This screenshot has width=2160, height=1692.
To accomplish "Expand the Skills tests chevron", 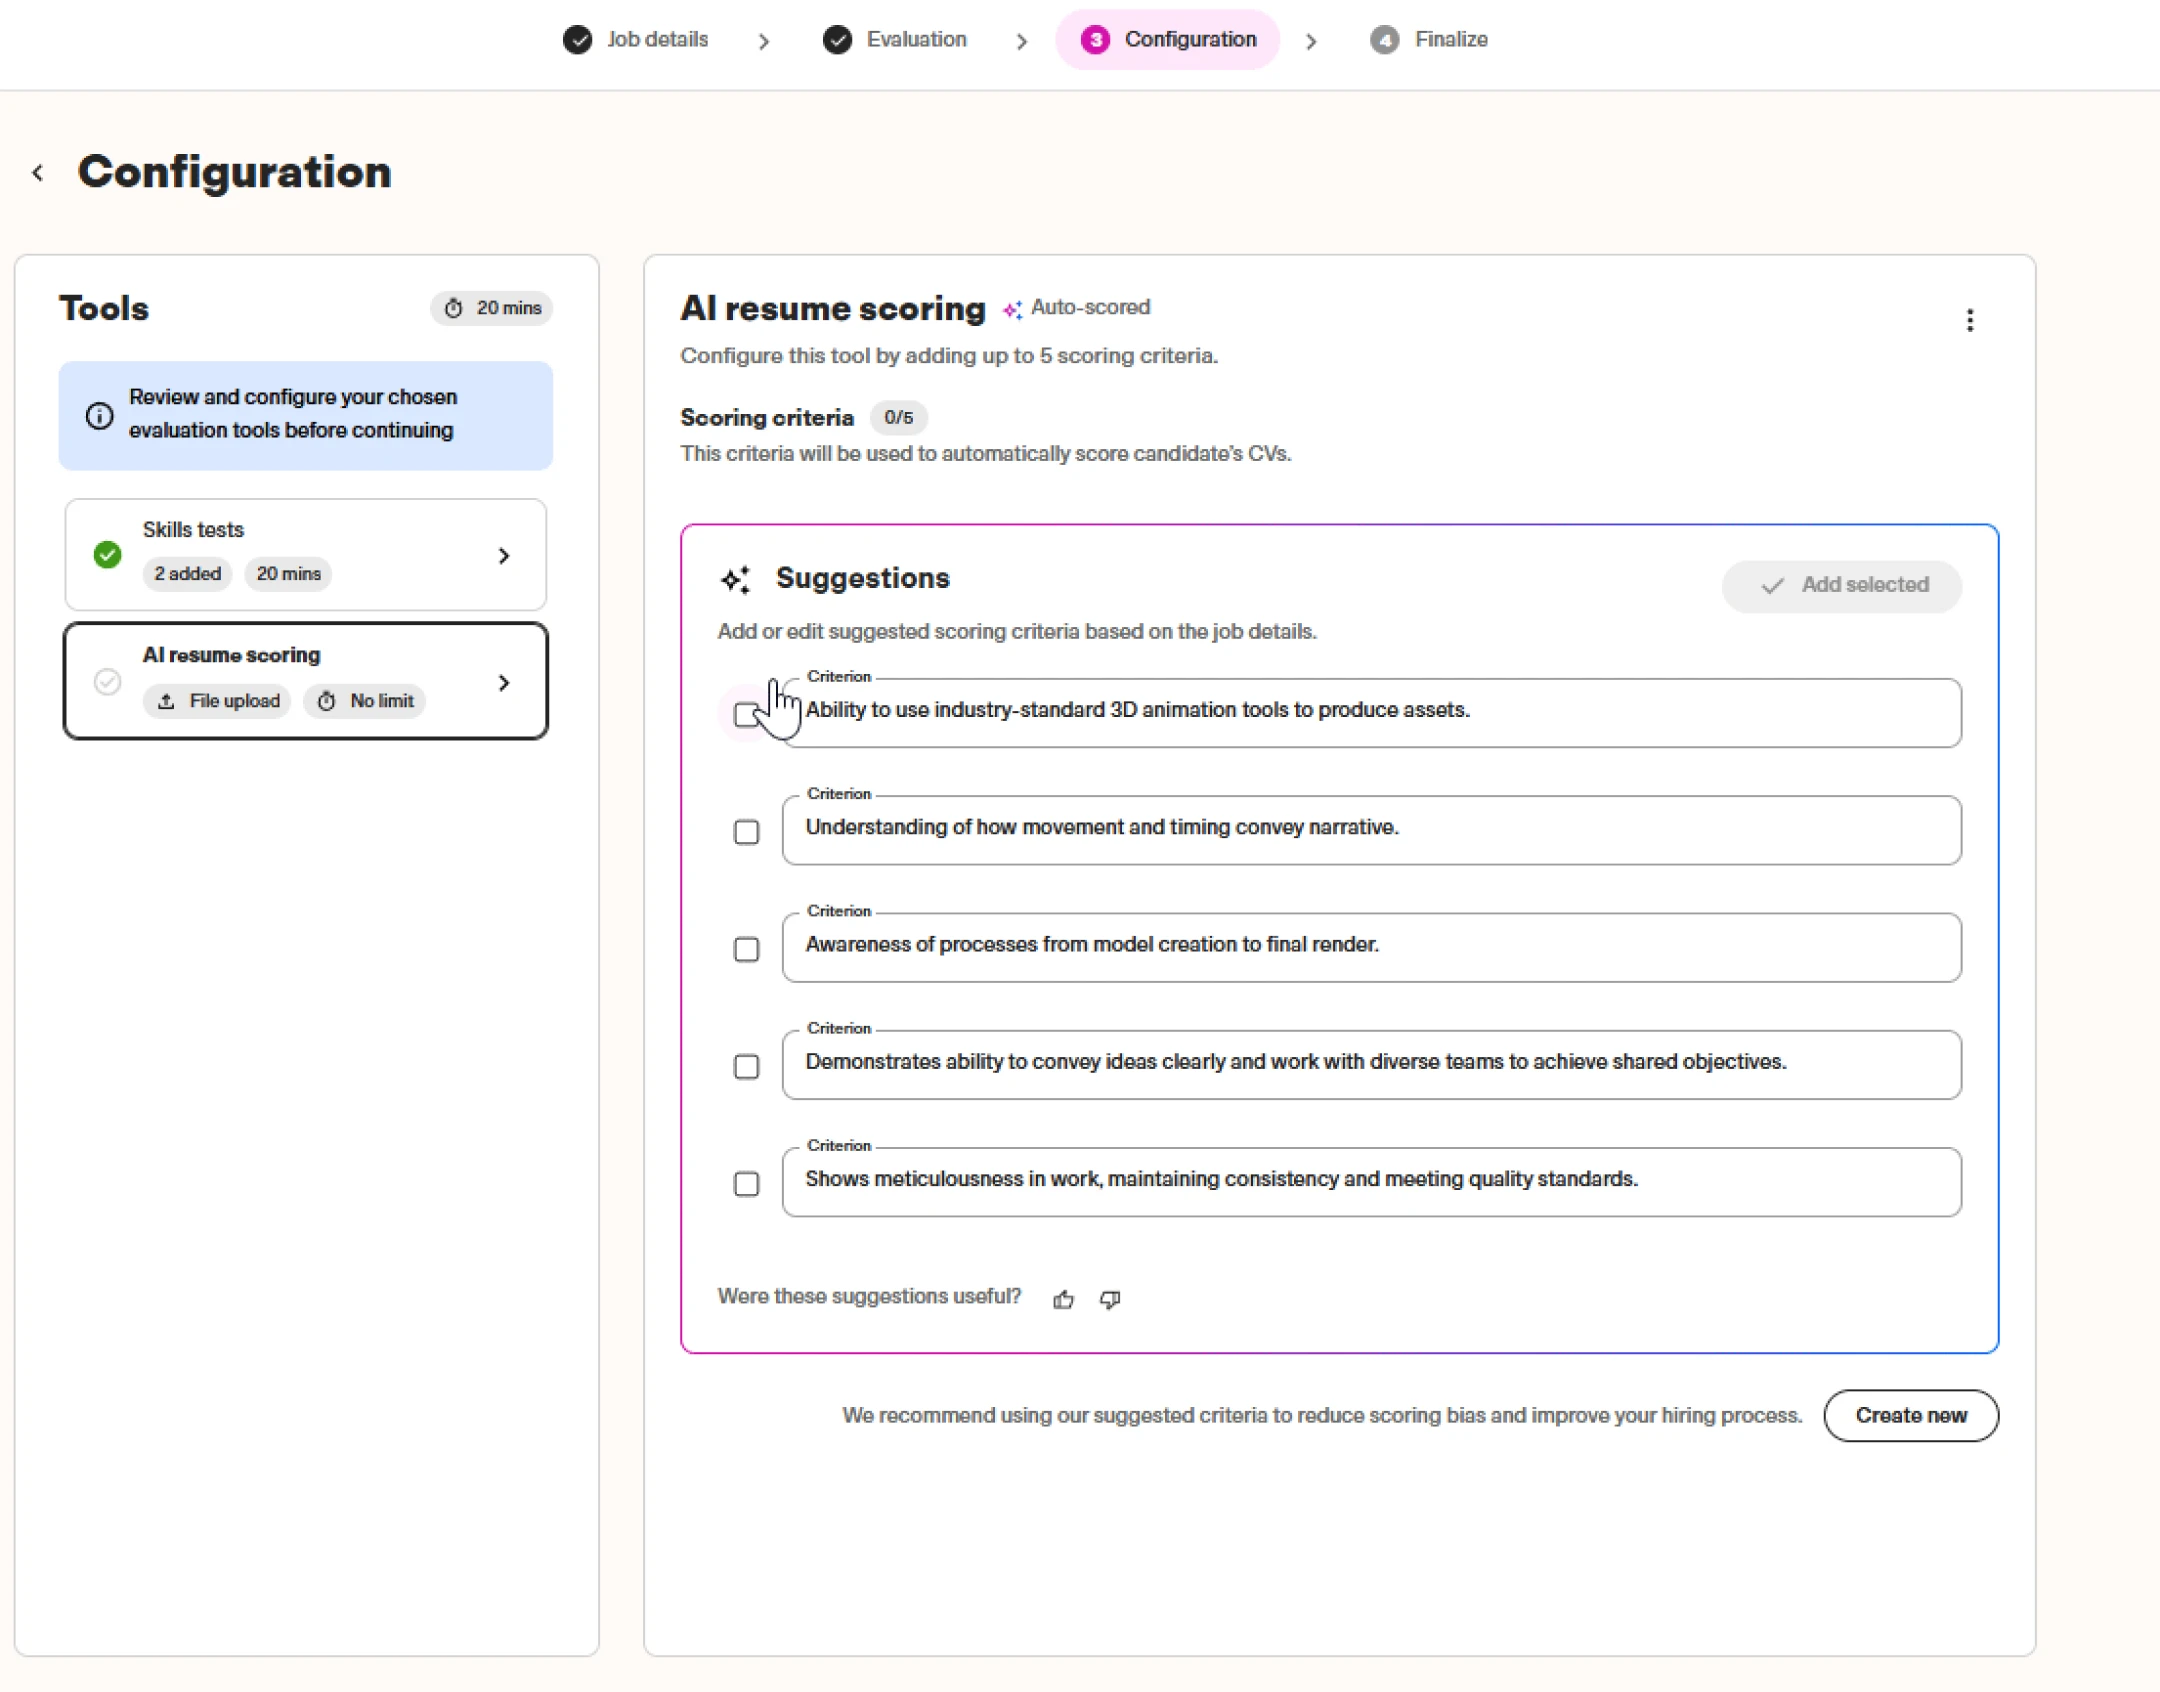I will (504, 556).
